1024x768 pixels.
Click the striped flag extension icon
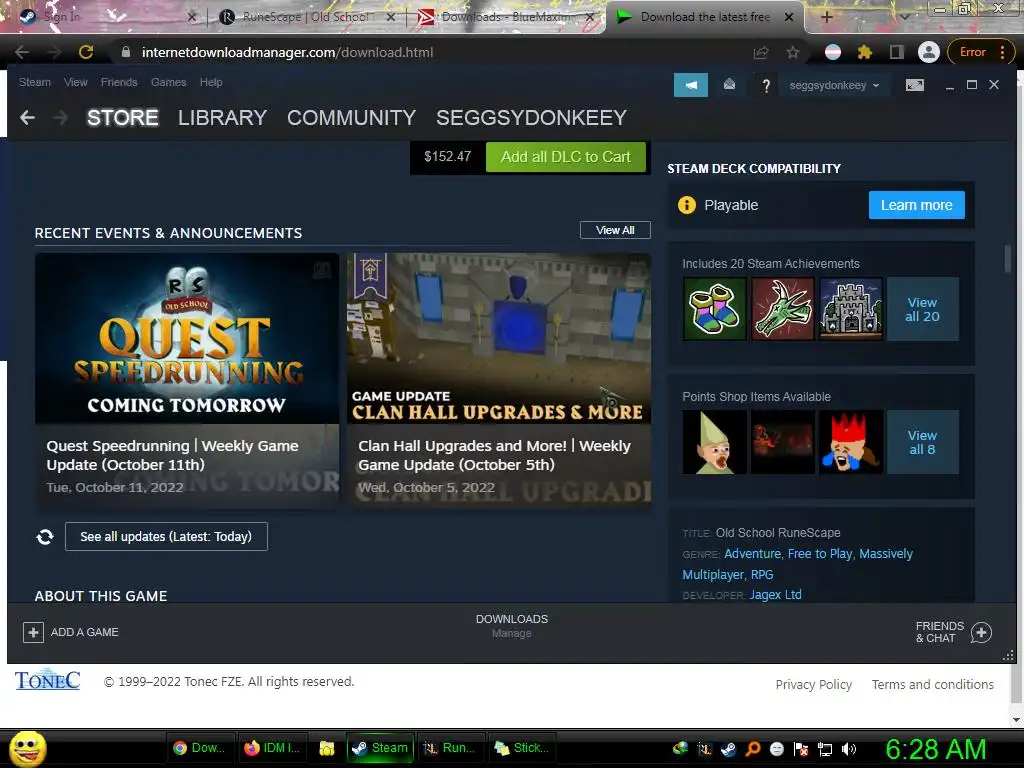[x=833, y=52]
